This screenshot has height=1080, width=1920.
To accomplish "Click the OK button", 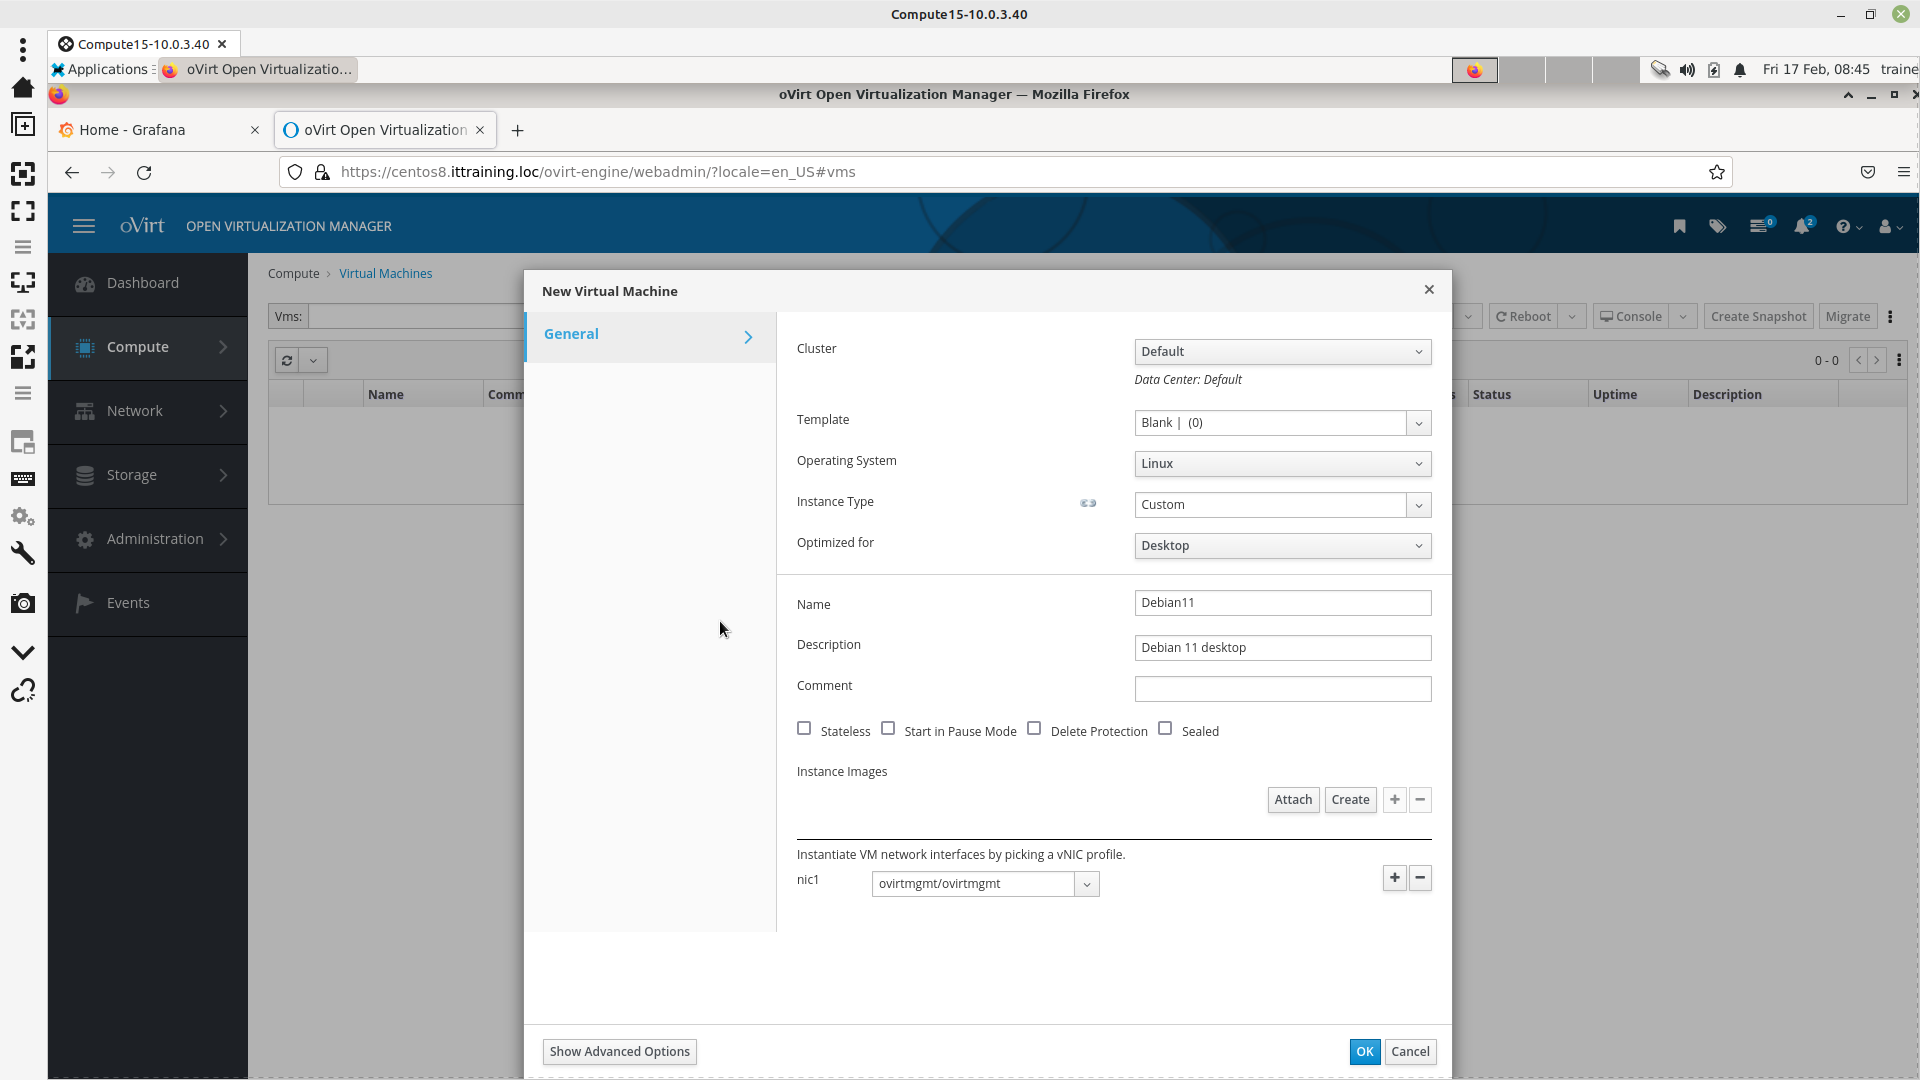I will 1364,1052.
